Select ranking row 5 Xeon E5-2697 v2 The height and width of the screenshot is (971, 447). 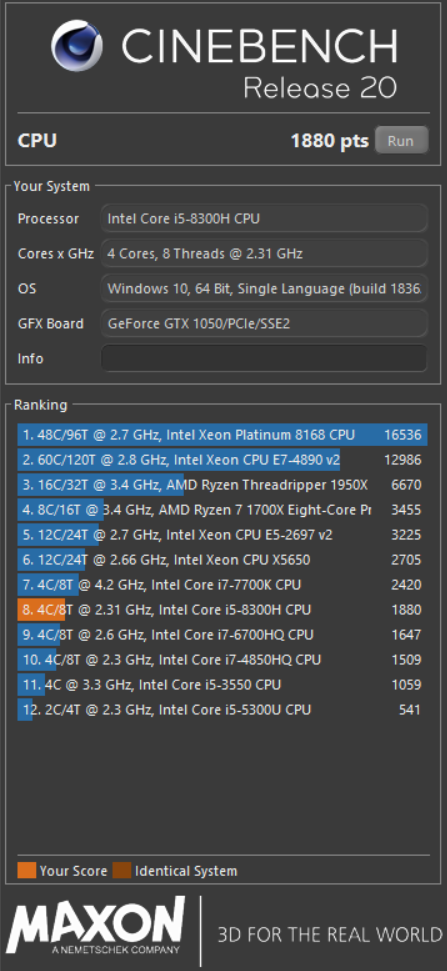(x=222, y=534)
